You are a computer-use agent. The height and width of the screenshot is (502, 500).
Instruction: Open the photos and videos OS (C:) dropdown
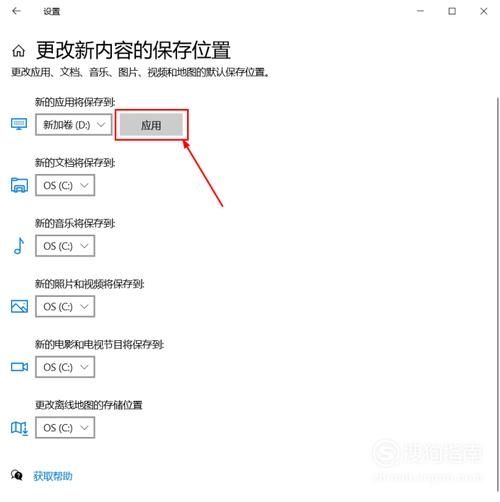click(x=65, y=306)
